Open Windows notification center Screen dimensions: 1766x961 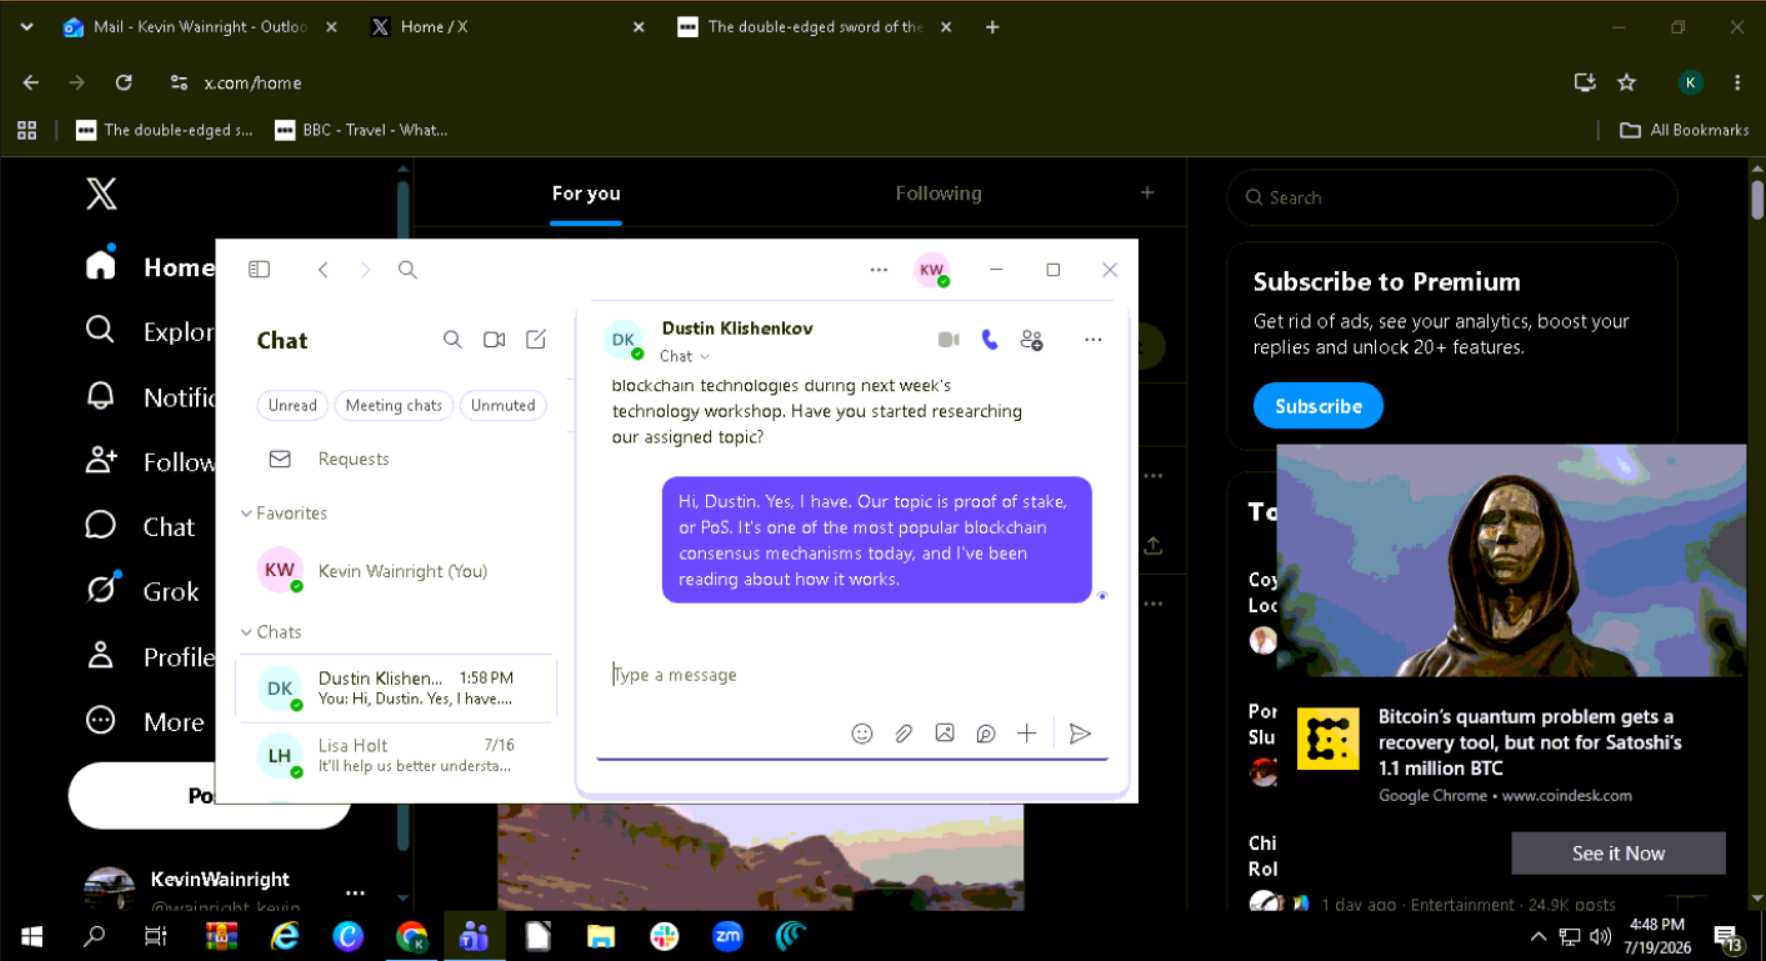coord(1729,937)
